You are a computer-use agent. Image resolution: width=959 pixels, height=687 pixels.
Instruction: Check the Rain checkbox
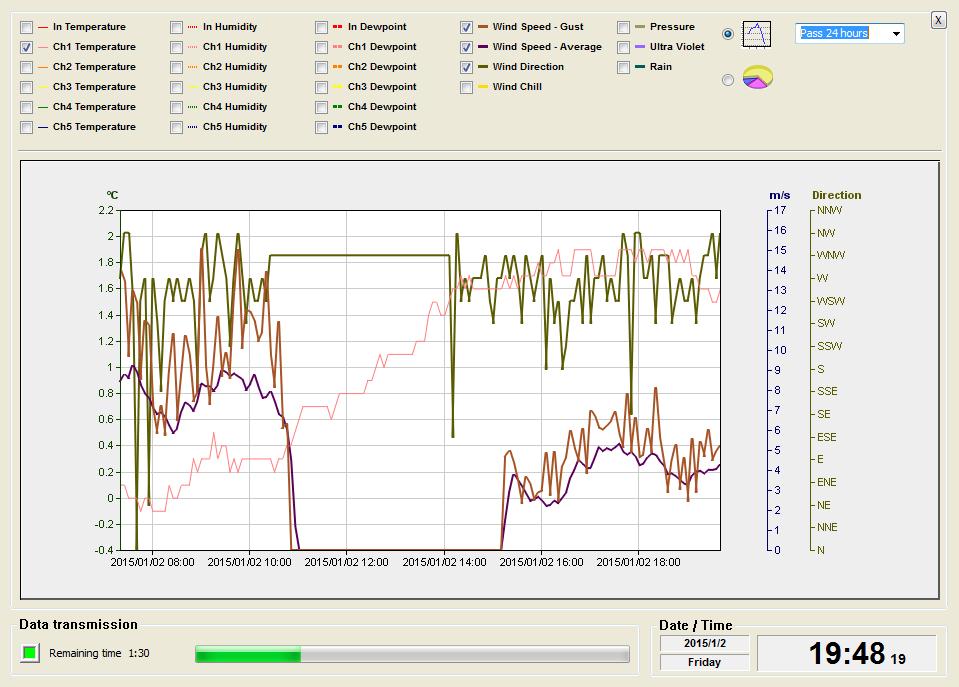tap(624, 67)
